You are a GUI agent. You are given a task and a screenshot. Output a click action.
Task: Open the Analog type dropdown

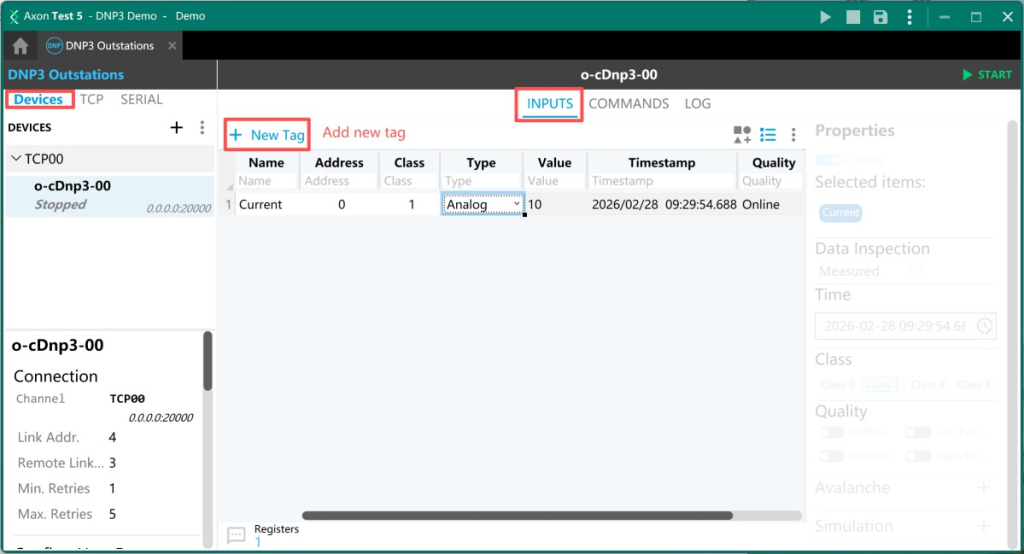[x=483, y=204]
